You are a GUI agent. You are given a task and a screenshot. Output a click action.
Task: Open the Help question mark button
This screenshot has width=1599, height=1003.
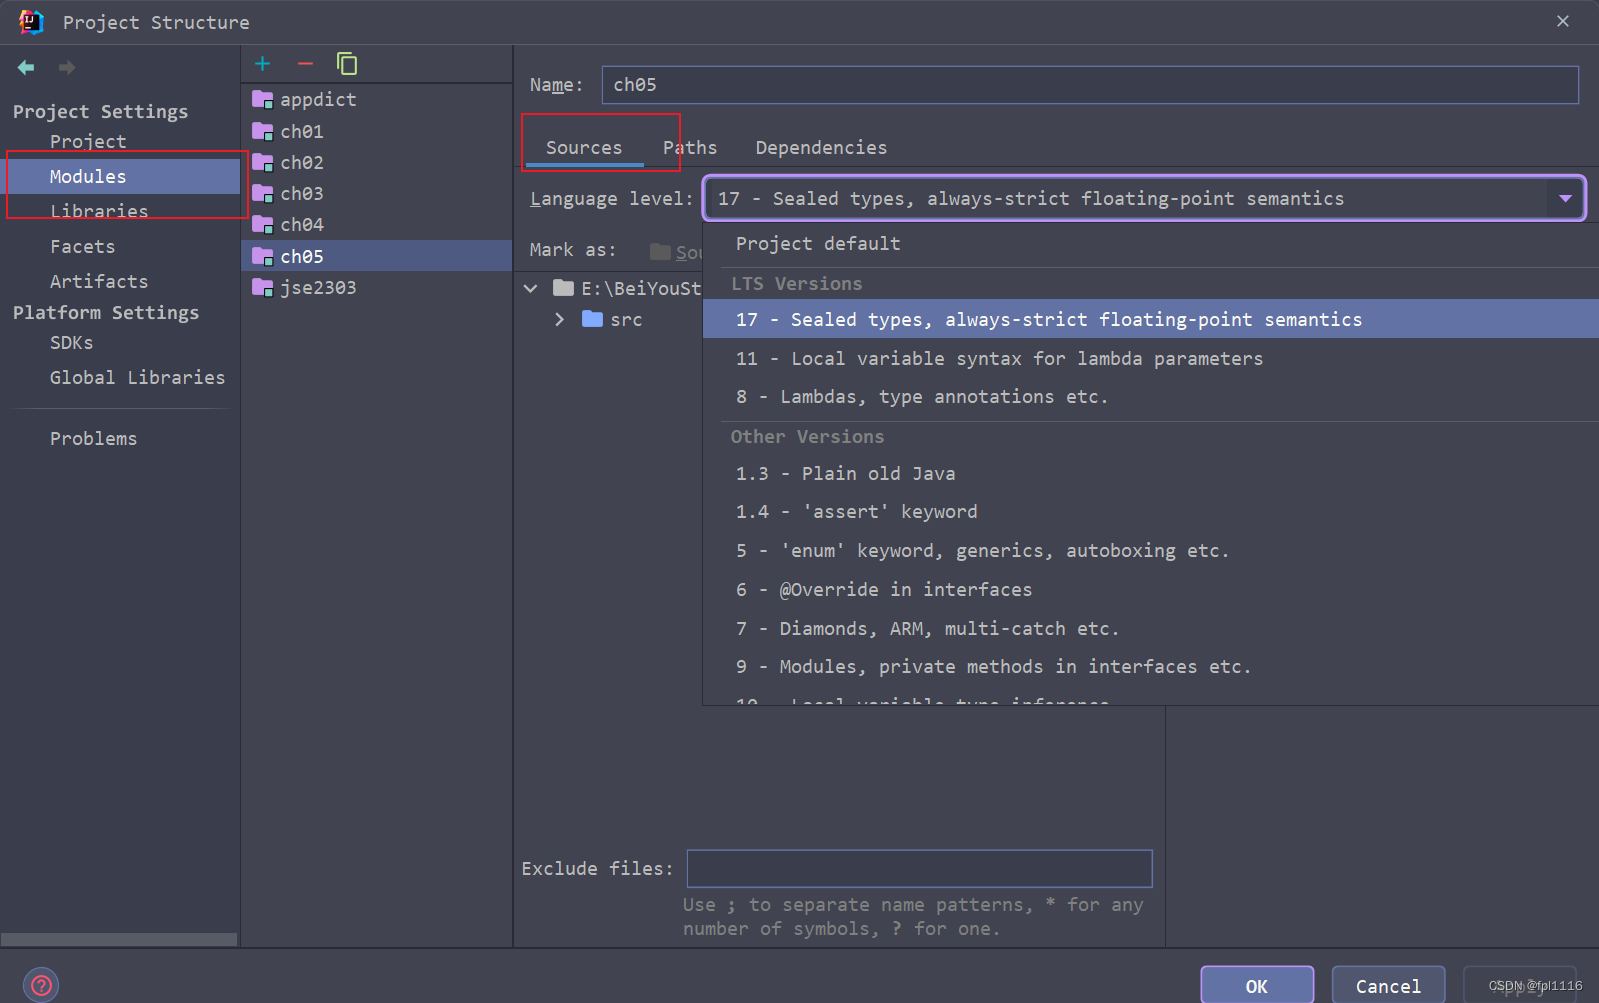tap(41, 985)
